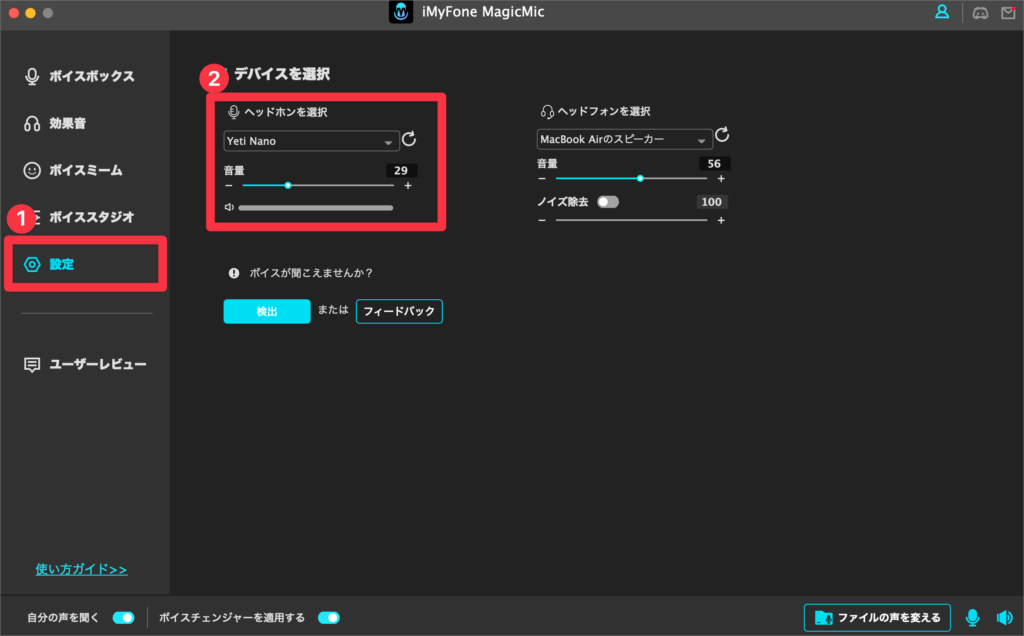Click the ファイルの声を変える button

click(877, 617)
